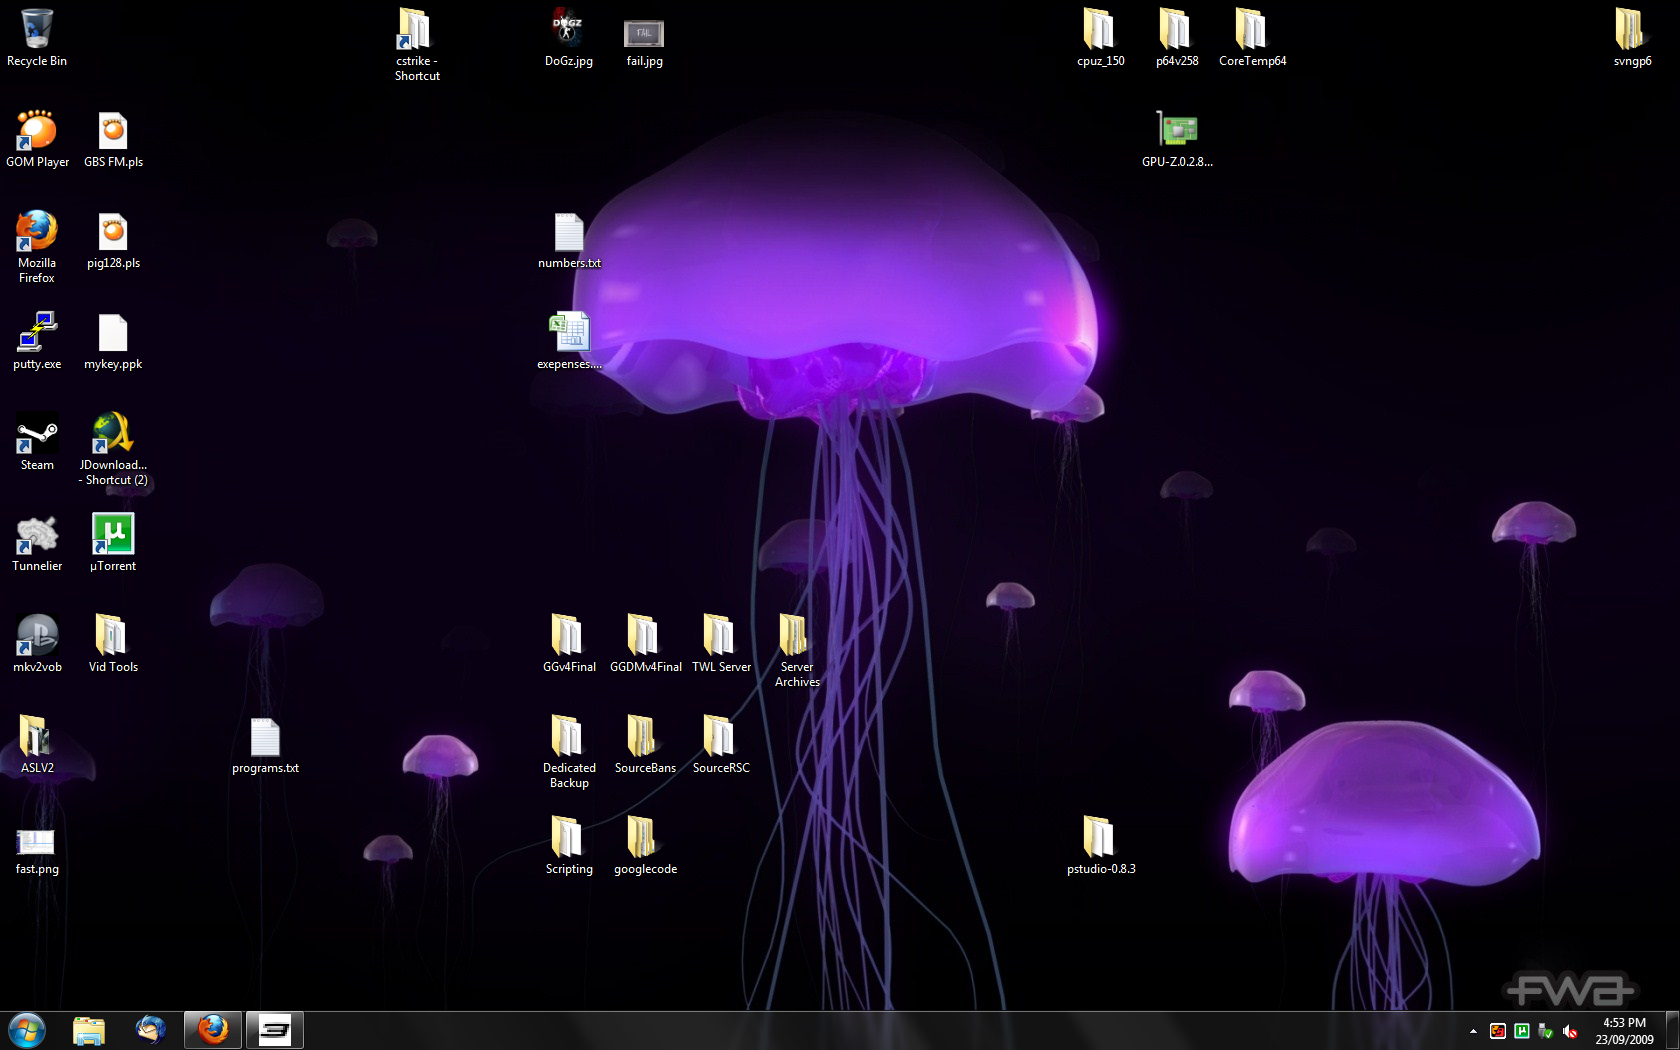Open the 4:53 PM clock and date
Image resolution: width=1680 pixels, height=1050 pixels.
coord(1624,1031)
